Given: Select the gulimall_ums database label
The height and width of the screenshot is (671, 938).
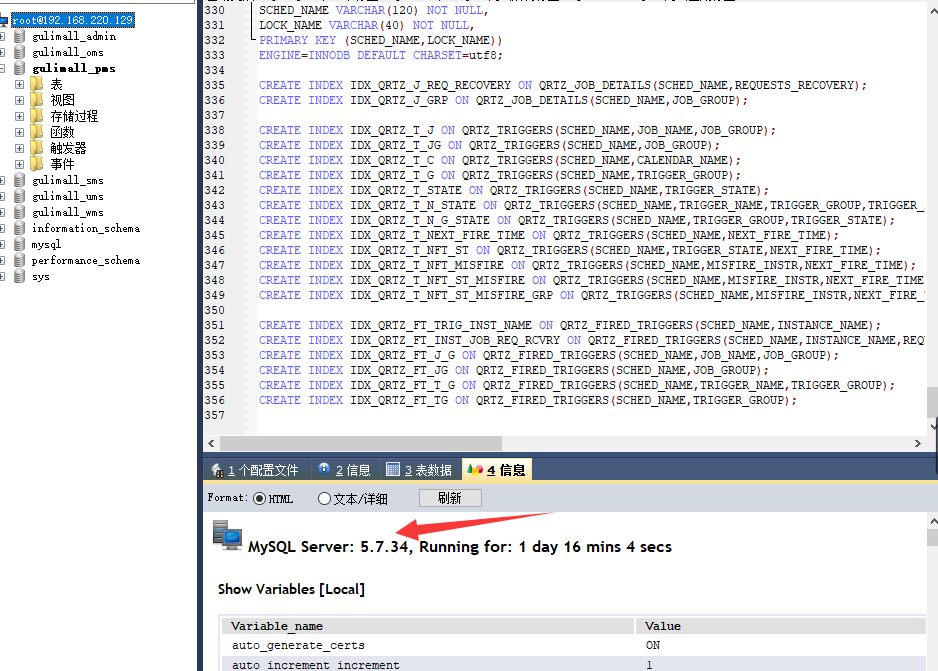Looking at the screenshot, I should click(68, 196).
